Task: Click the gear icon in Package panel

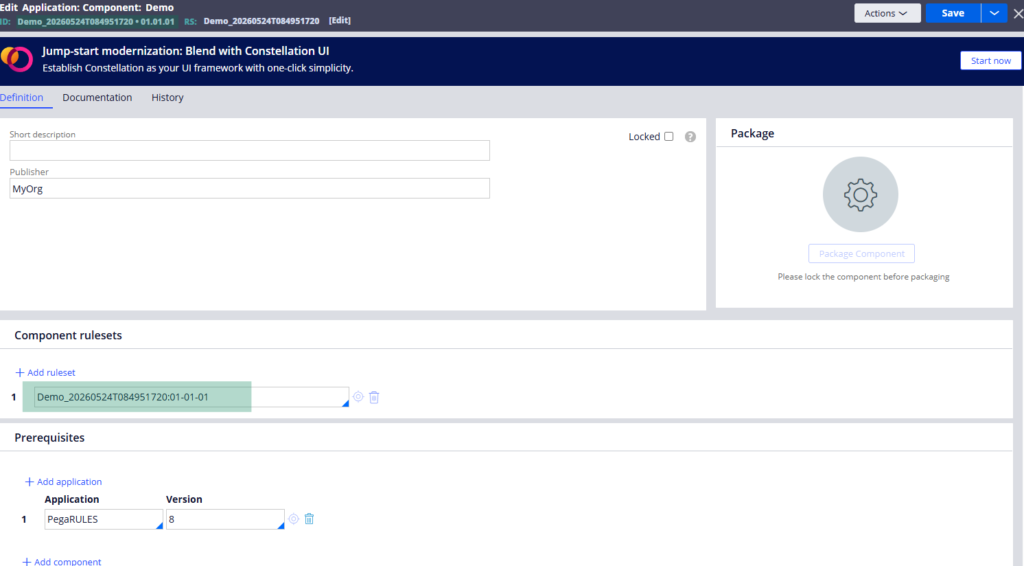Action: coord(860,195)
